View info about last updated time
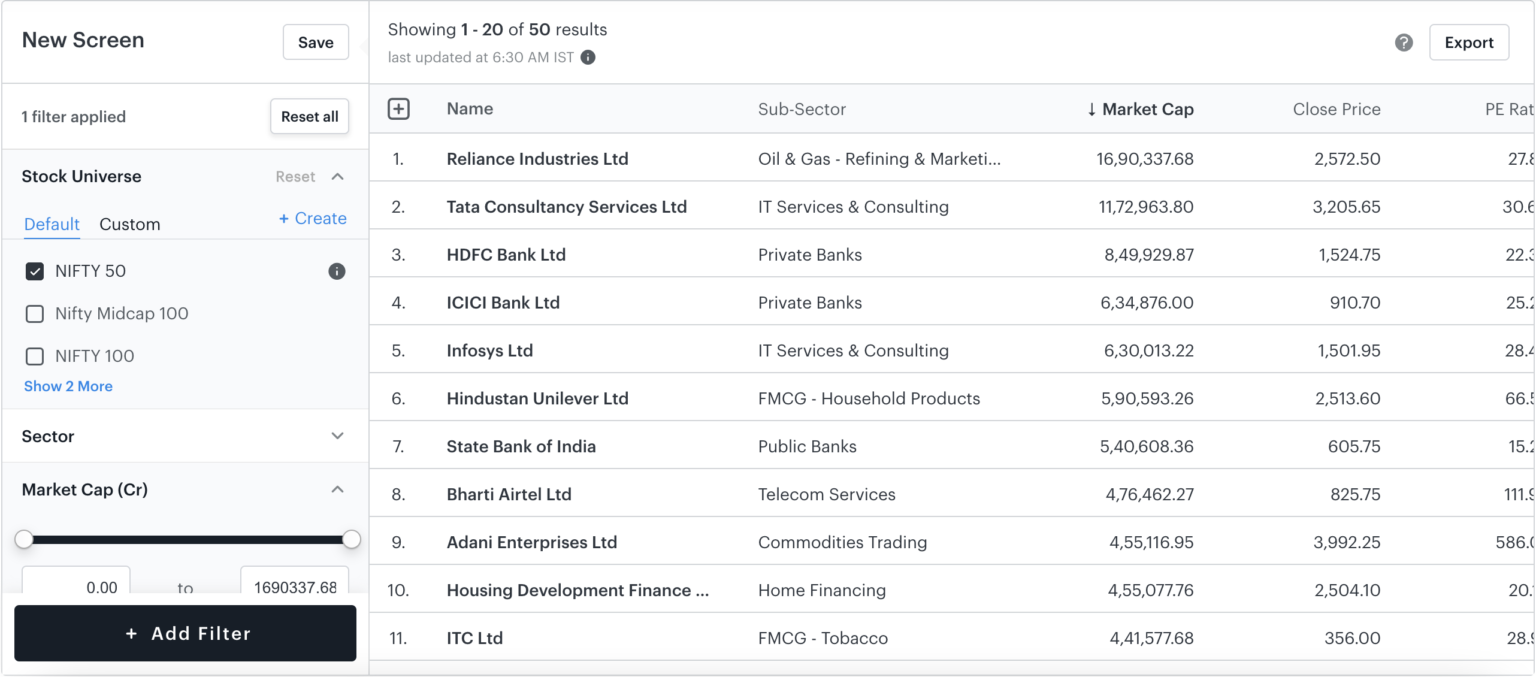 [588, 57]
